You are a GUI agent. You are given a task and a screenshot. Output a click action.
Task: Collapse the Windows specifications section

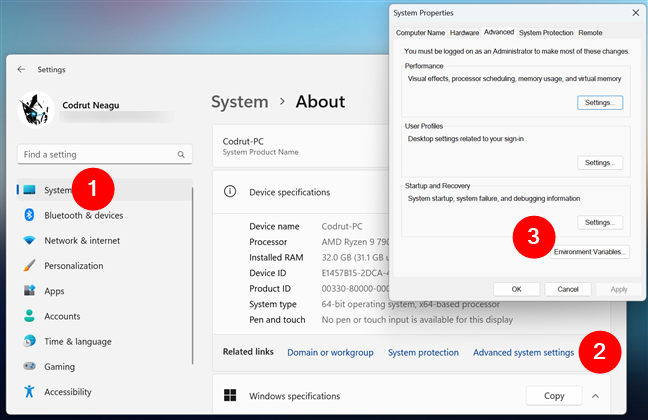click(595, 396)
